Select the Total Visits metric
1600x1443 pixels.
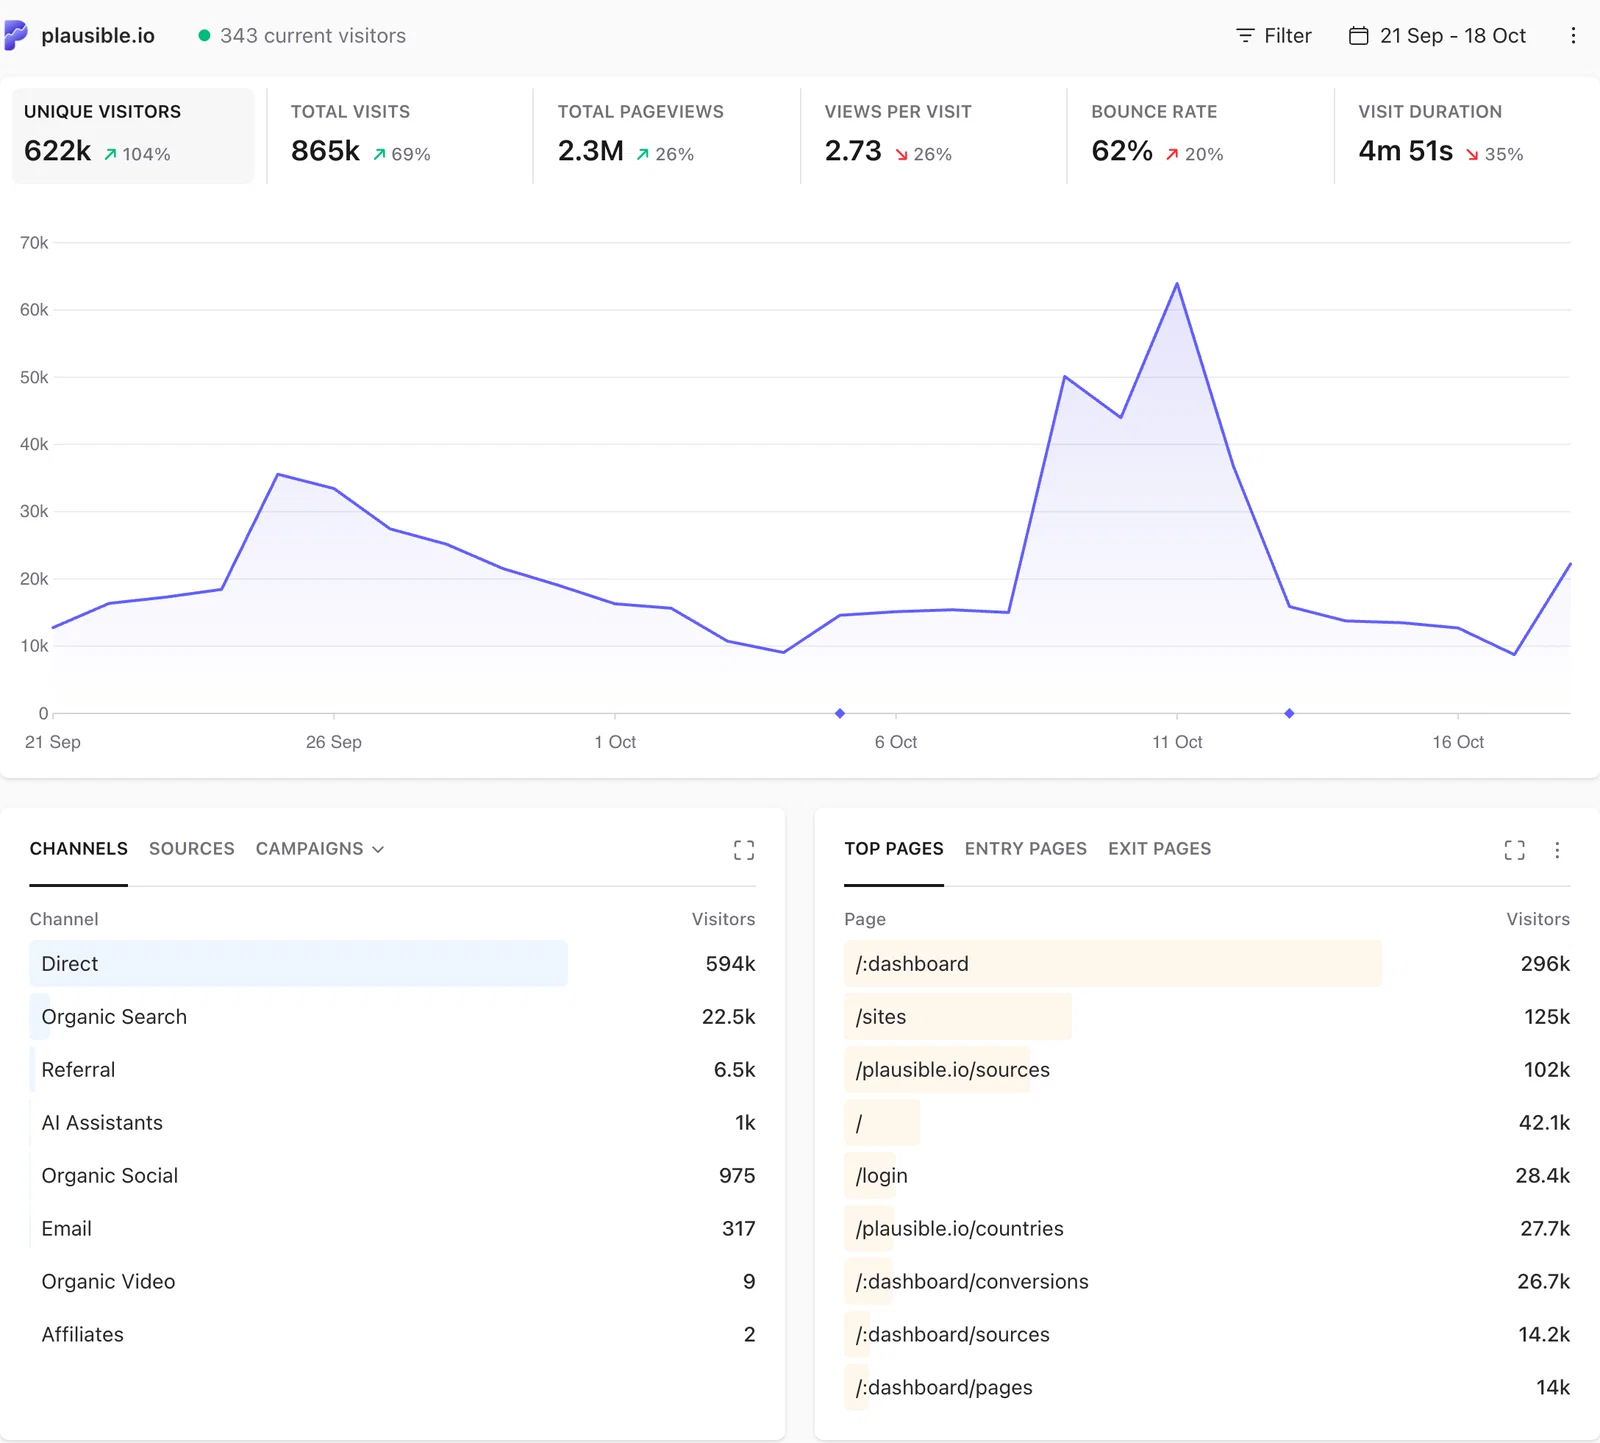point(400,136)
